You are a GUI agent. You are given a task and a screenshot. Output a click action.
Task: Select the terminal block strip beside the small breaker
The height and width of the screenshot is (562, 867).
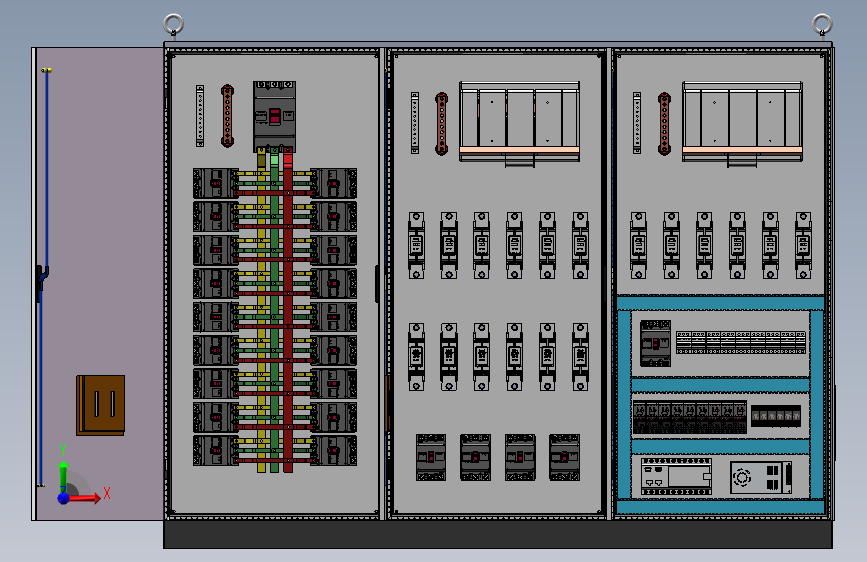[x=741, y=342]
